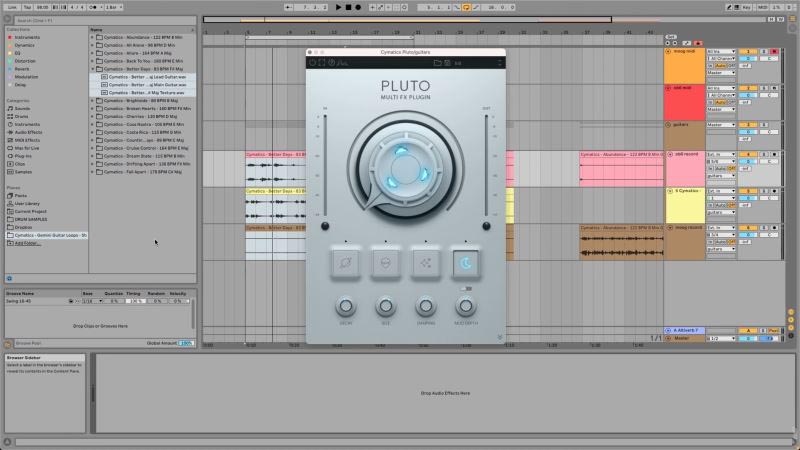This screenshot has width=800, height=450.
Task: Click the Pluto input level slider handle
Action: coord(325,226)
